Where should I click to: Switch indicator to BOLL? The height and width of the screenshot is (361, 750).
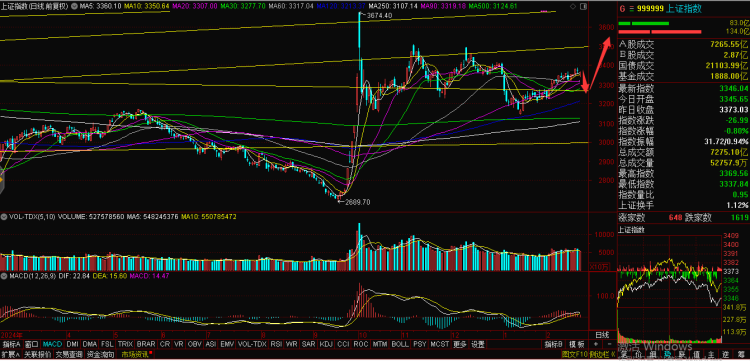point(400,344)
